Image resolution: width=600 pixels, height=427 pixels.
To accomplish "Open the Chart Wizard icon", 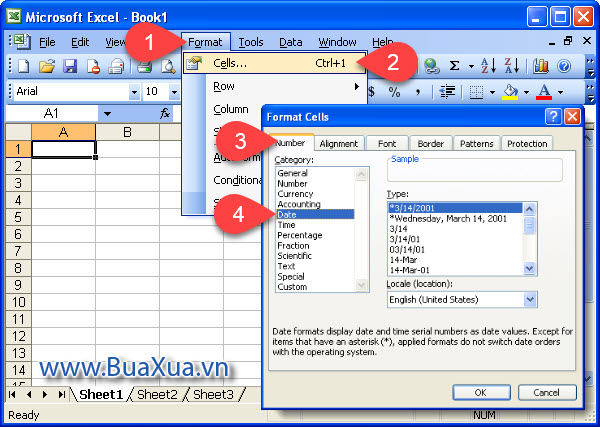I will click(541, 66).
